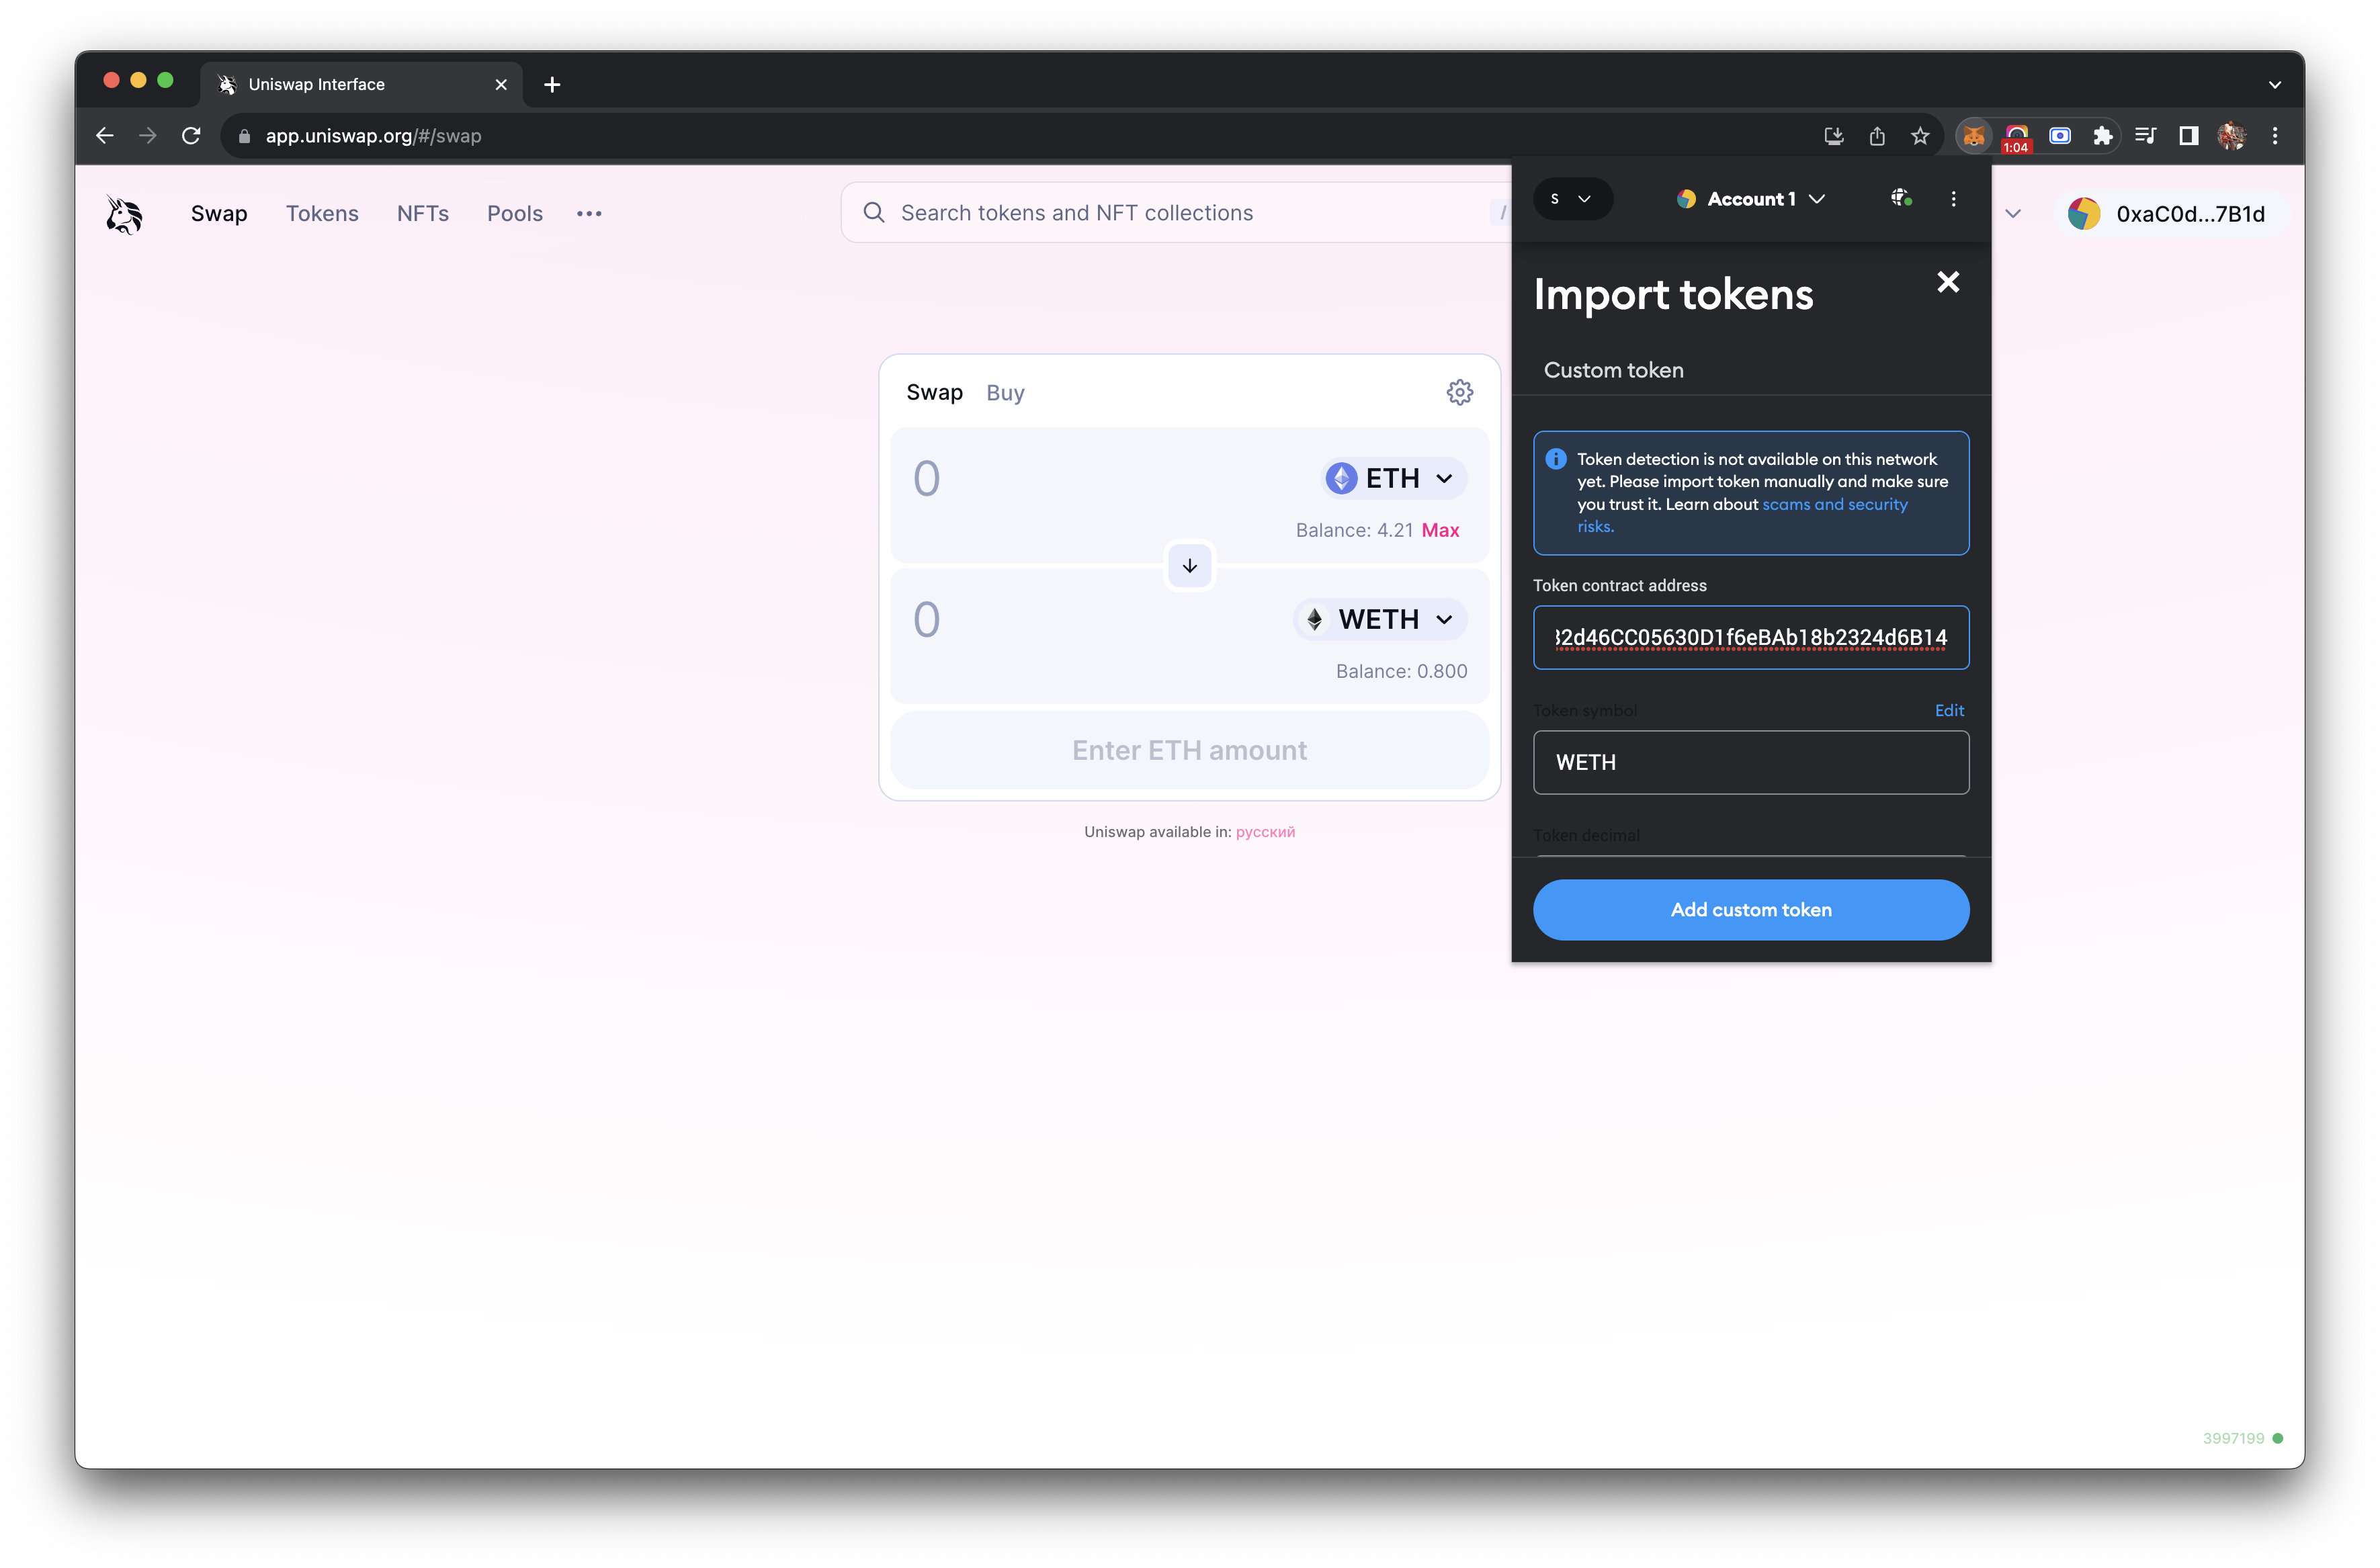Open the more options ellipsis in Uniswap nav
2380x1568 pixels.
[589, 214]
